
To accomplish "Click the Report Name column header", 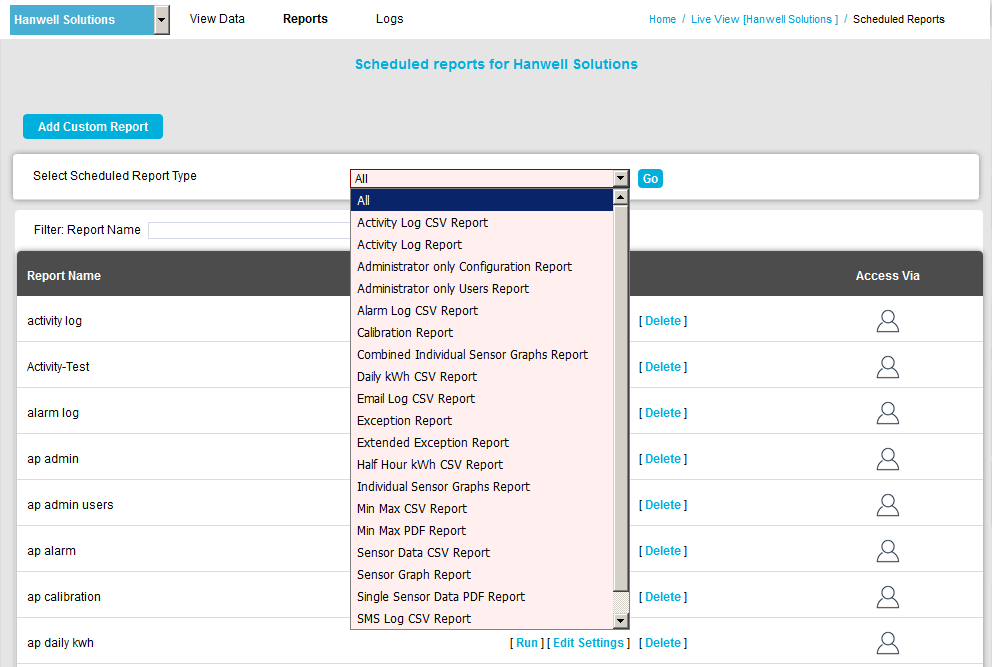I will (64, 276).
